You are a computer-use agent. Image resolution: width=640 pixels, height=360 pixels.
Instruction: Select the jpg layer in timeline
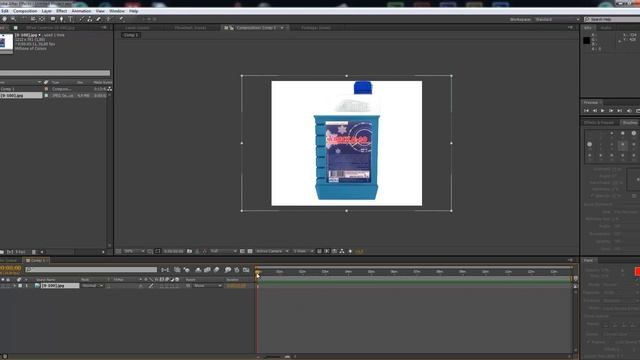(60, 286)
